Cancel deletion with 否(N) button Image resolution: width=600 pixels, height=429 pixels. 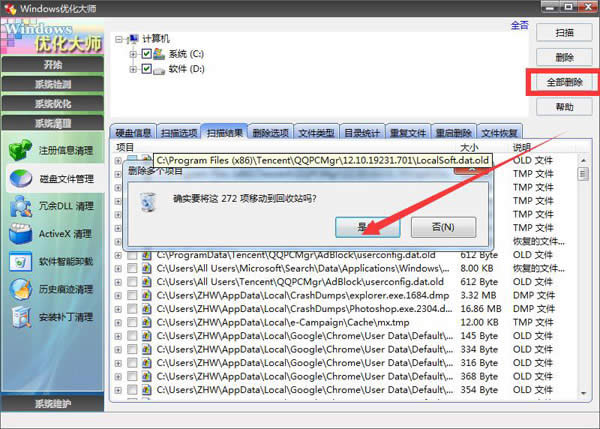click(443, 227)
